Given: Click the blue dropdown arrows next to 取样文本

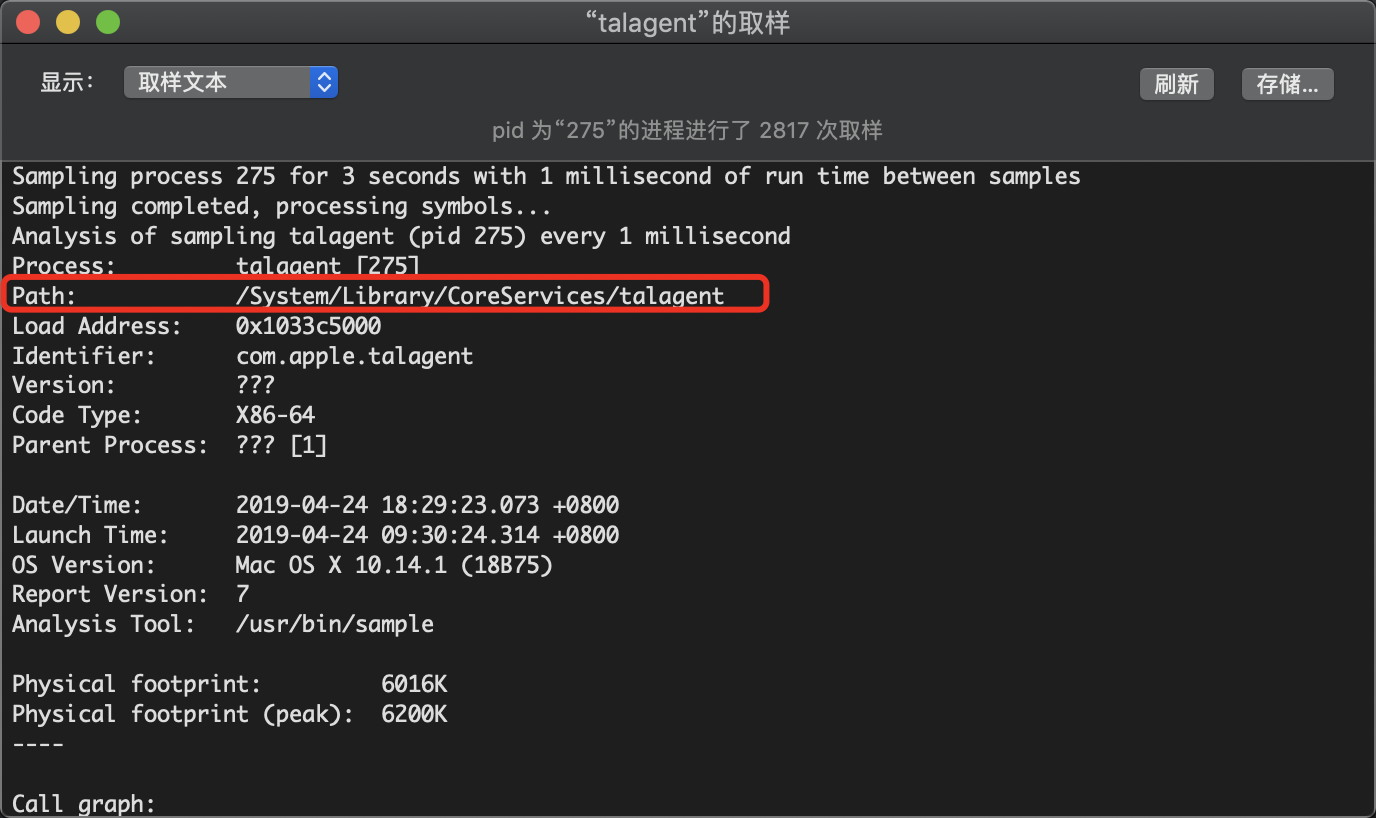Looking at the screenshot, I should coord(323,82).
